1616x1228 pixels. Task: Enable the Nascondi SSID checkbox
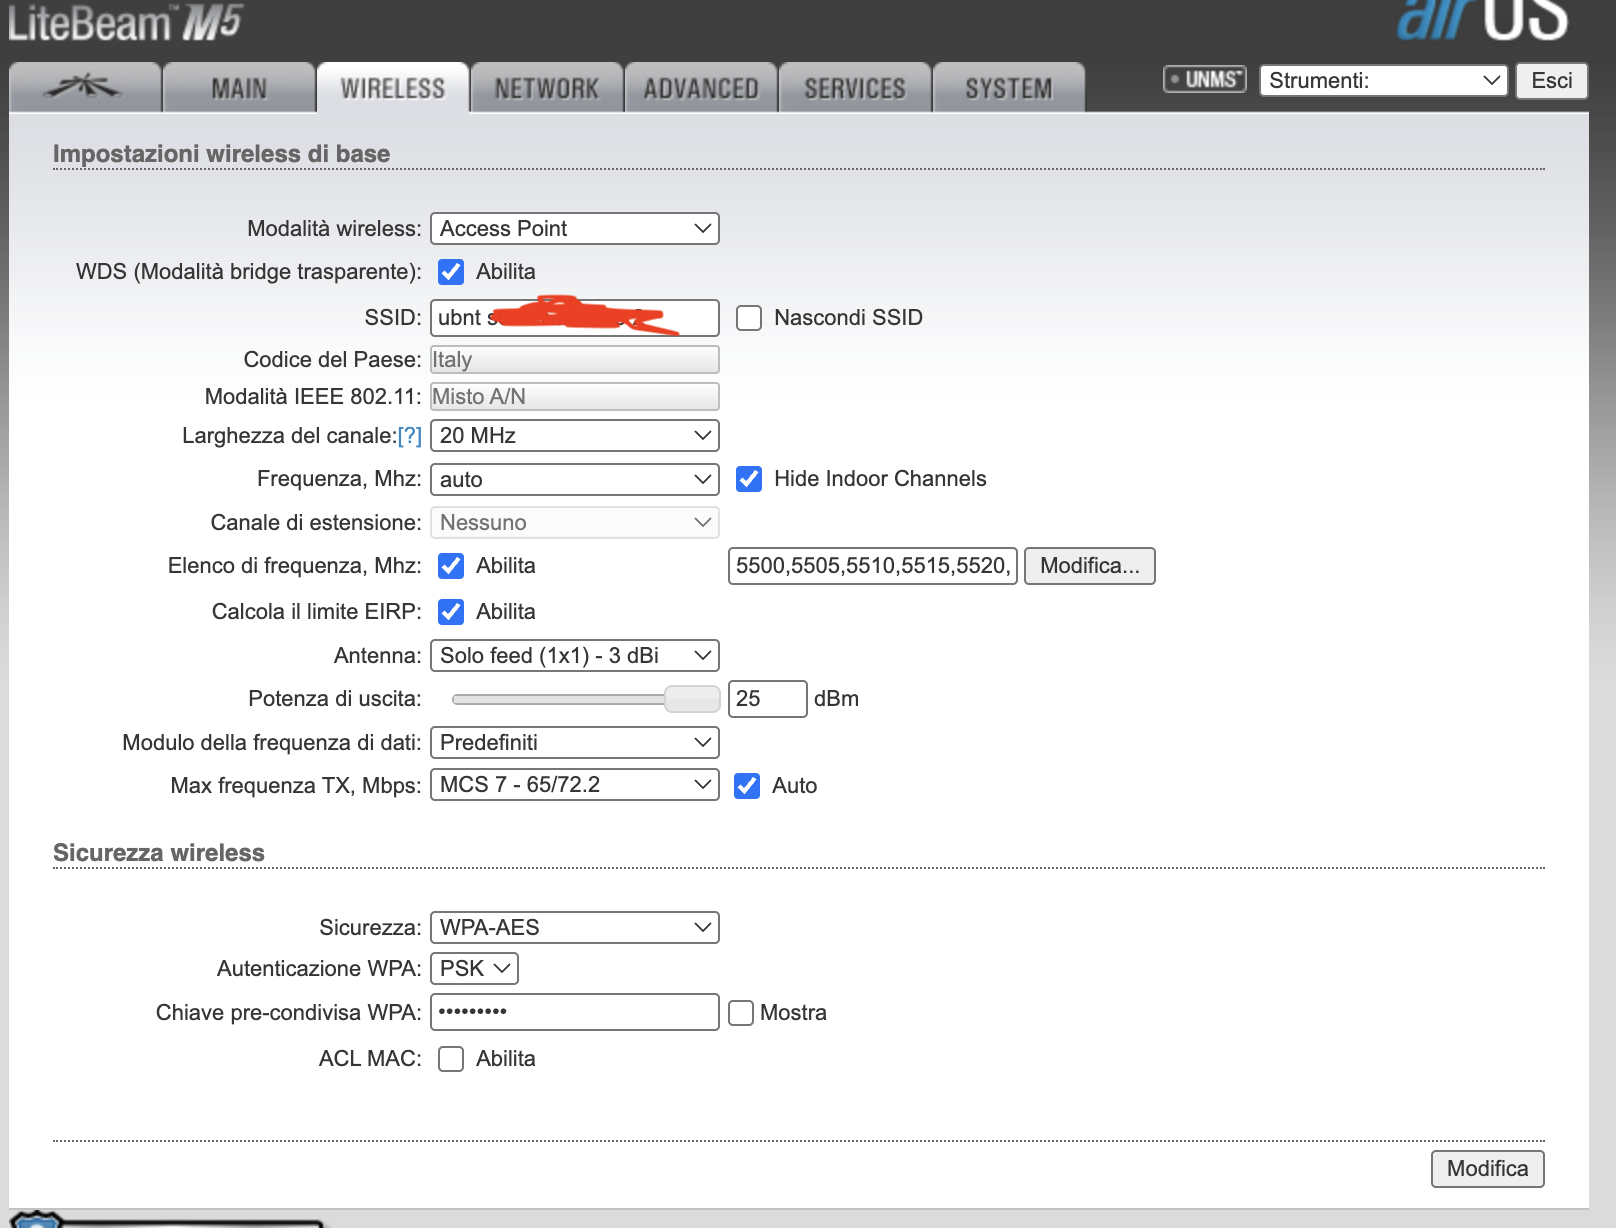click(749, 318)
